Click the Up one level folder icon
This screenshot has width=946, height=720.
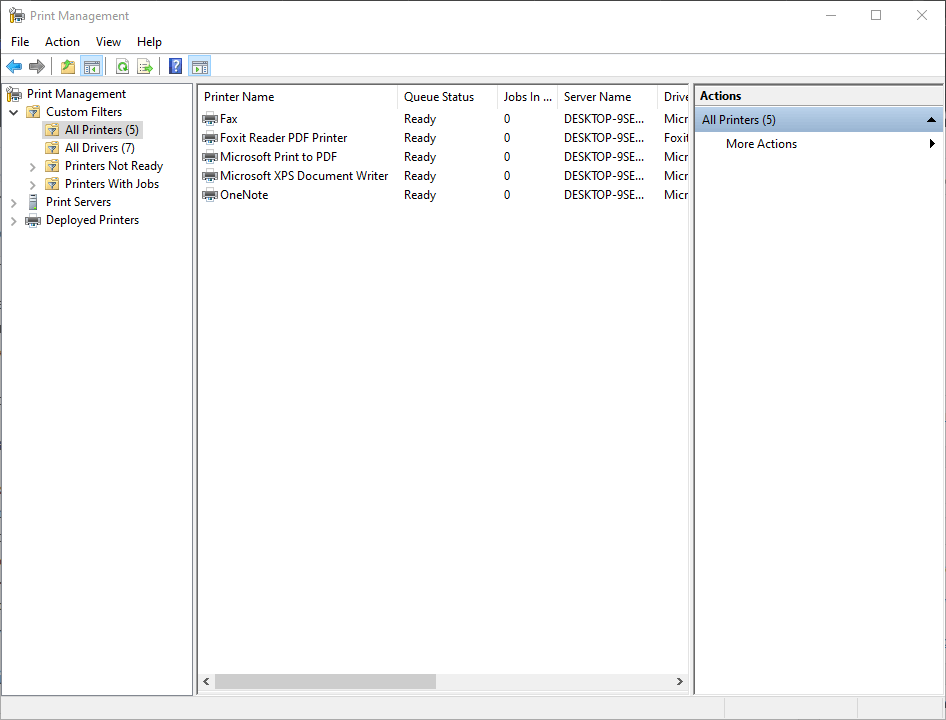[68, 66]
